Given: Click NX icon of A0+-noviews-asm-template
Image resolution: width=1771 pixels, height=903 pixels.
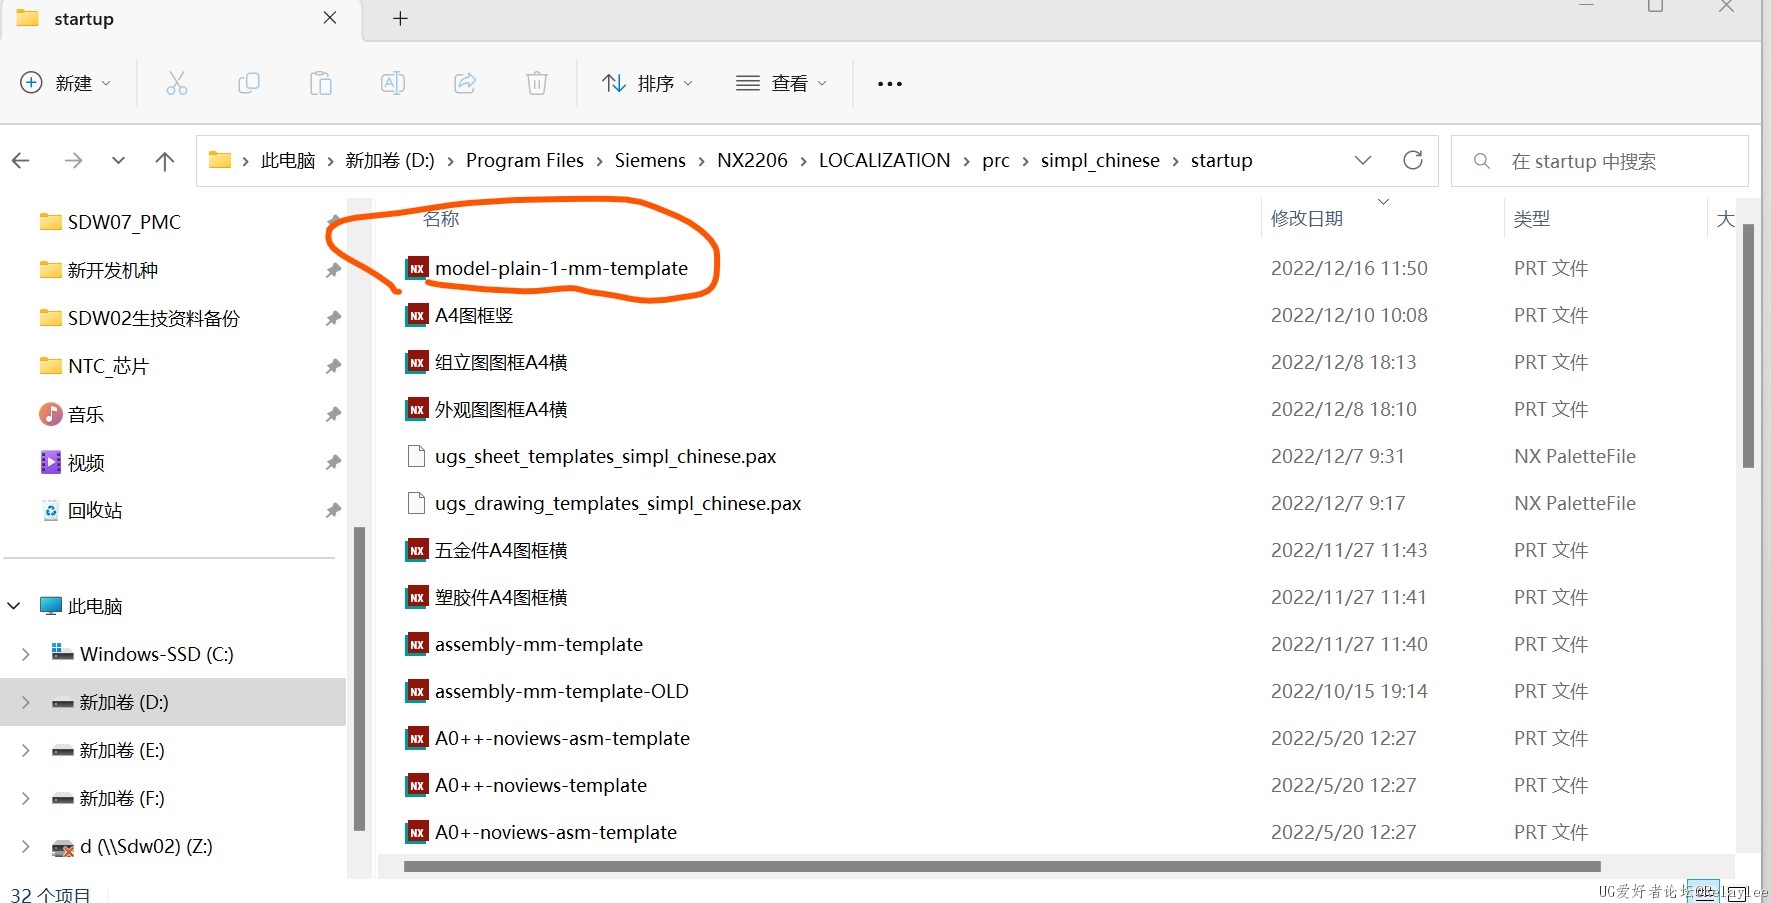Looking at the screenshot, I should (x=417, y=832).
